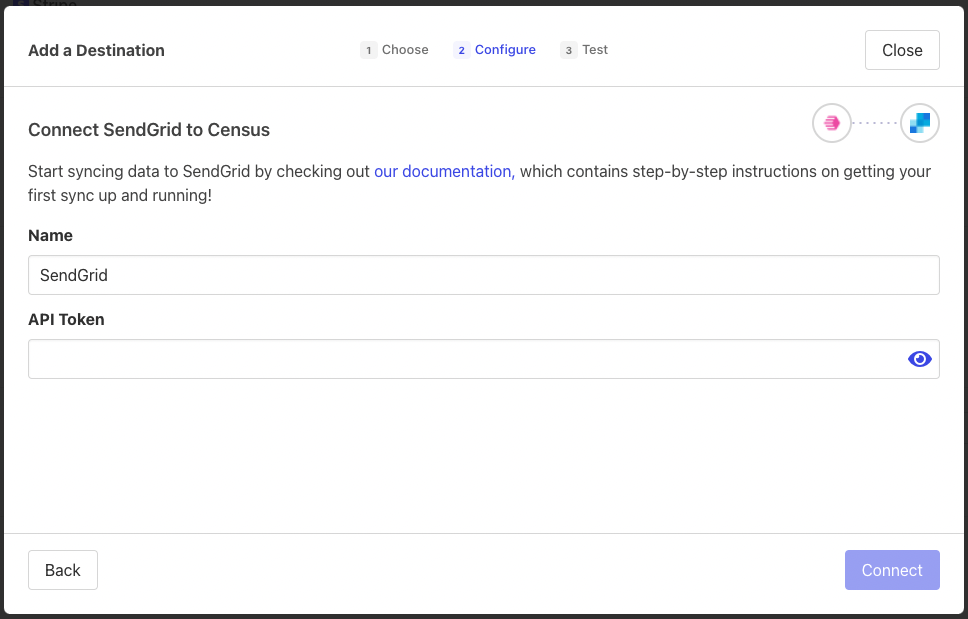Viewport: 968px width, 619px height.
Task: Click the "Add a Destination" dialog title
Action: tap(96, 50)
